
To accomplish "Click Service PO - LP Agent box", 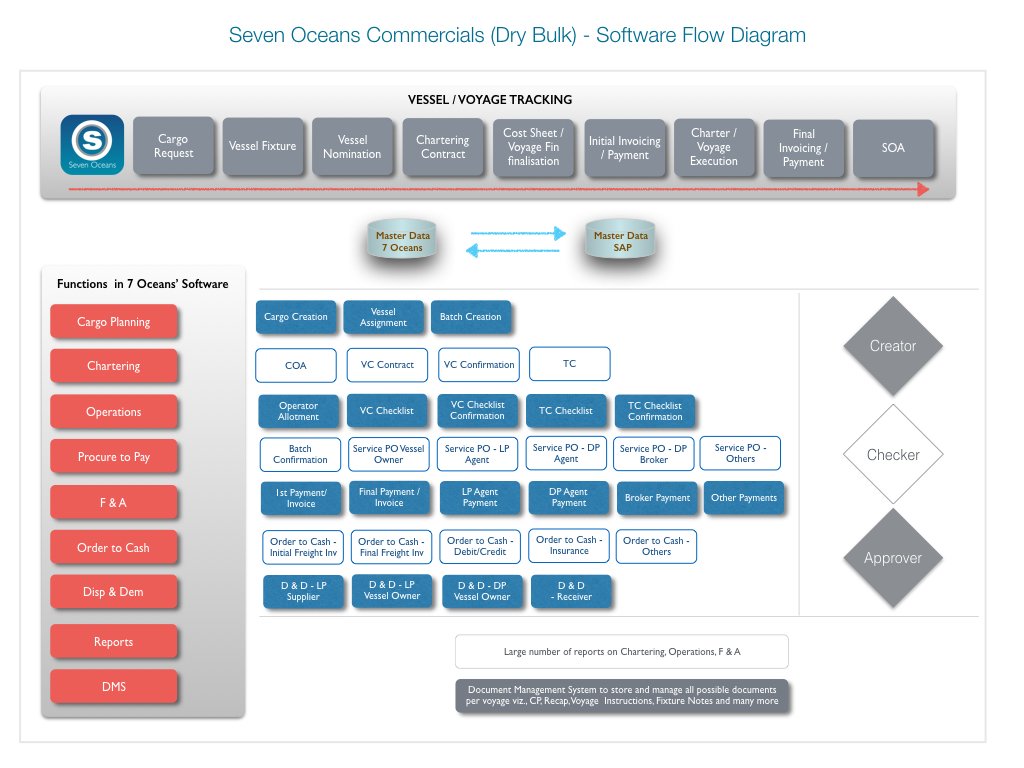I will tap(477, 454).
